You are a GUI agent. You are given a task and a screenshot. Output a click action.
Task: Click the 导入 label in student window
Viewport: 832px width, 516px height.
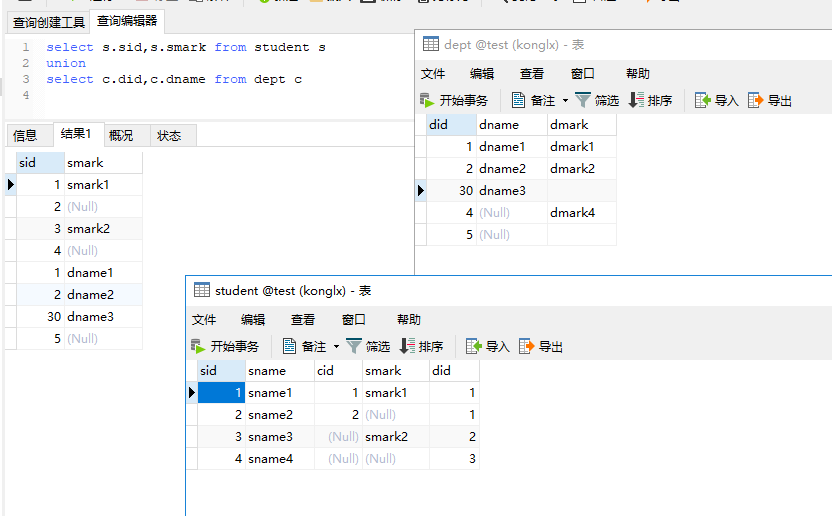[498, 347]
